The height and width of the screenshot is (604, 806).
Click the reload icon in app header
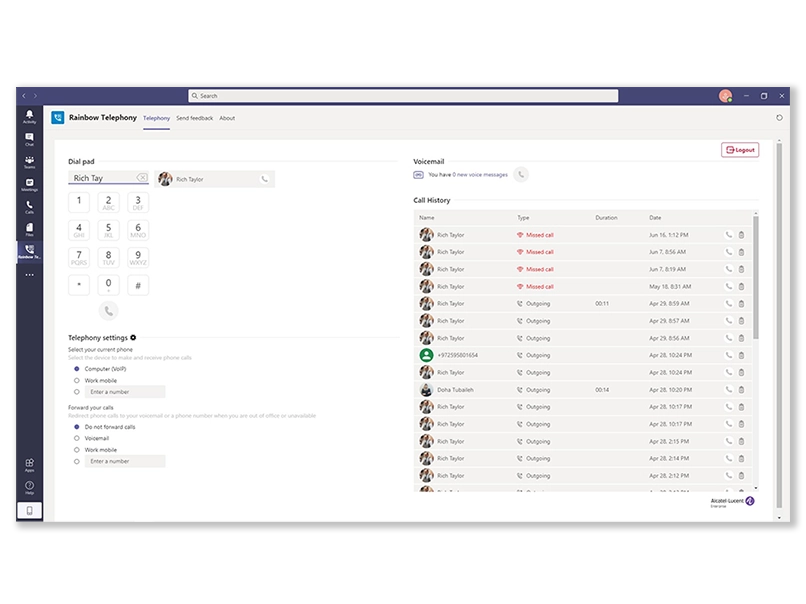tap(779, 118)
